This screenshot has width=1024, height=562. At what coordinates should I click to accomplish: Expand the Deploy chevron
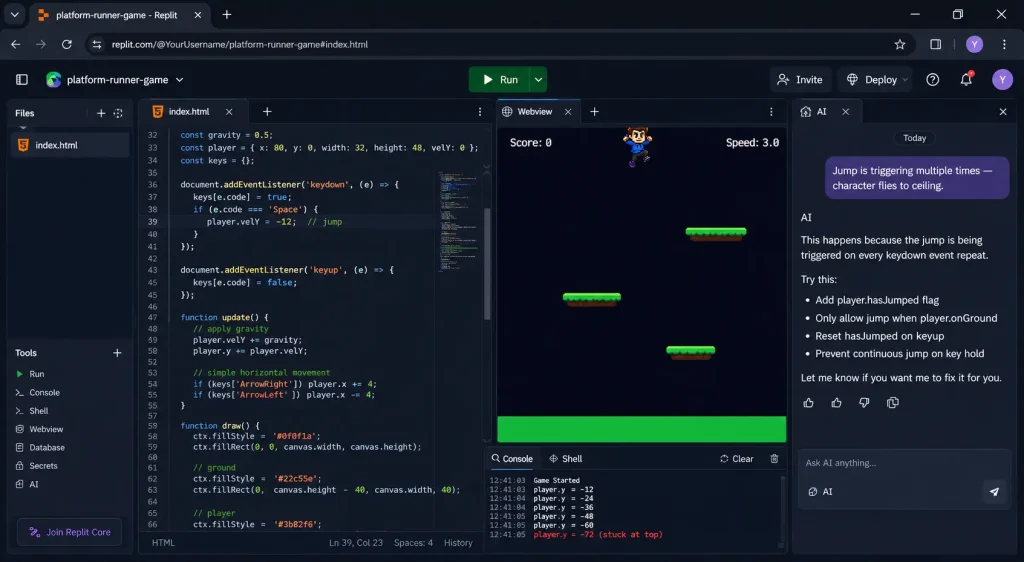coord(905,80)
